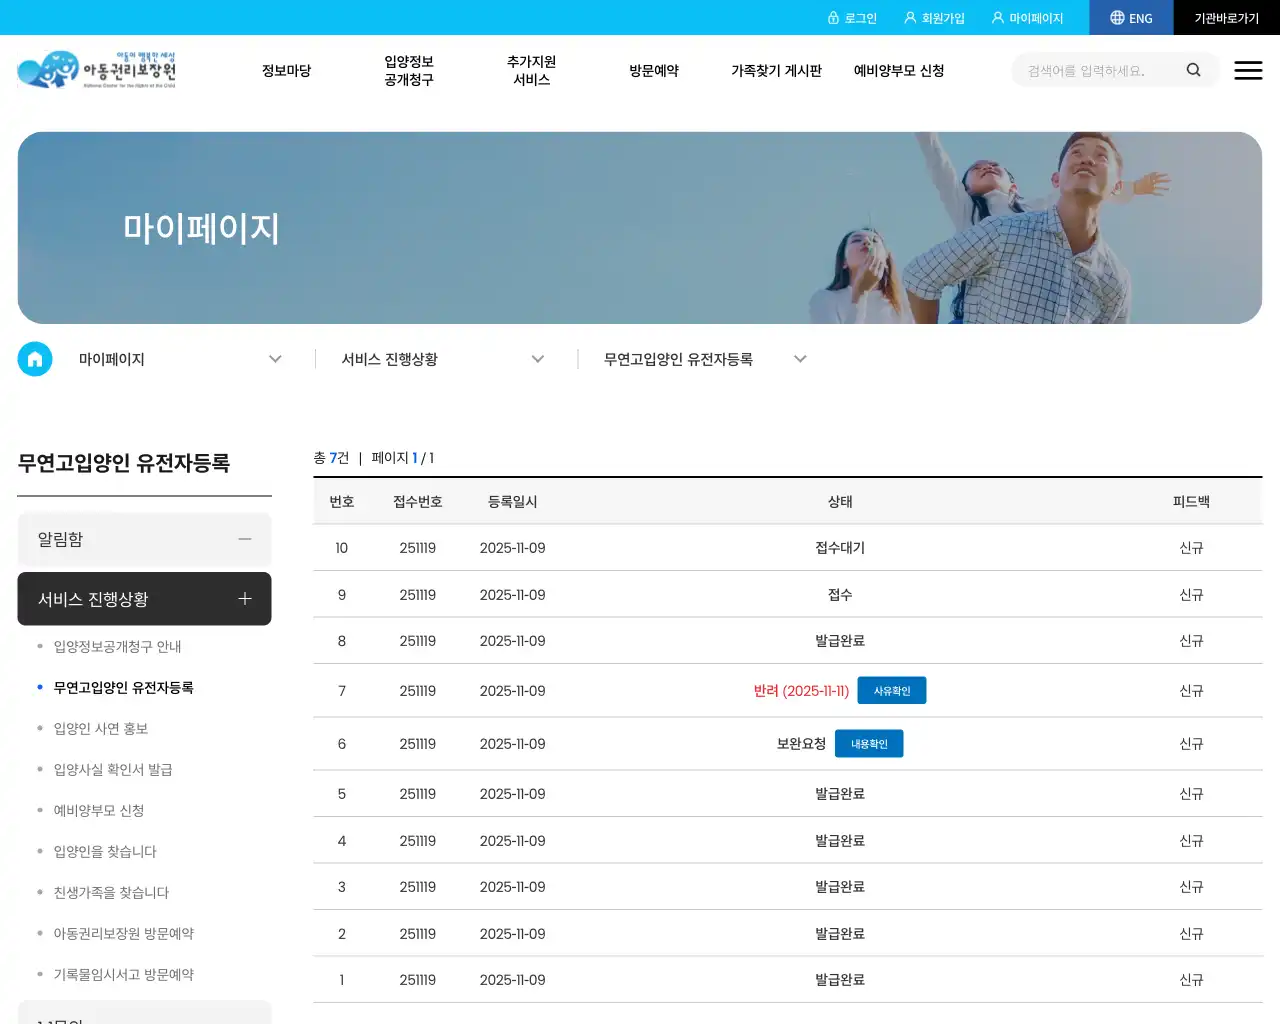
Task: Click the home breadcrumb icon
Action: pyautogui.click(x=35, y=358)
